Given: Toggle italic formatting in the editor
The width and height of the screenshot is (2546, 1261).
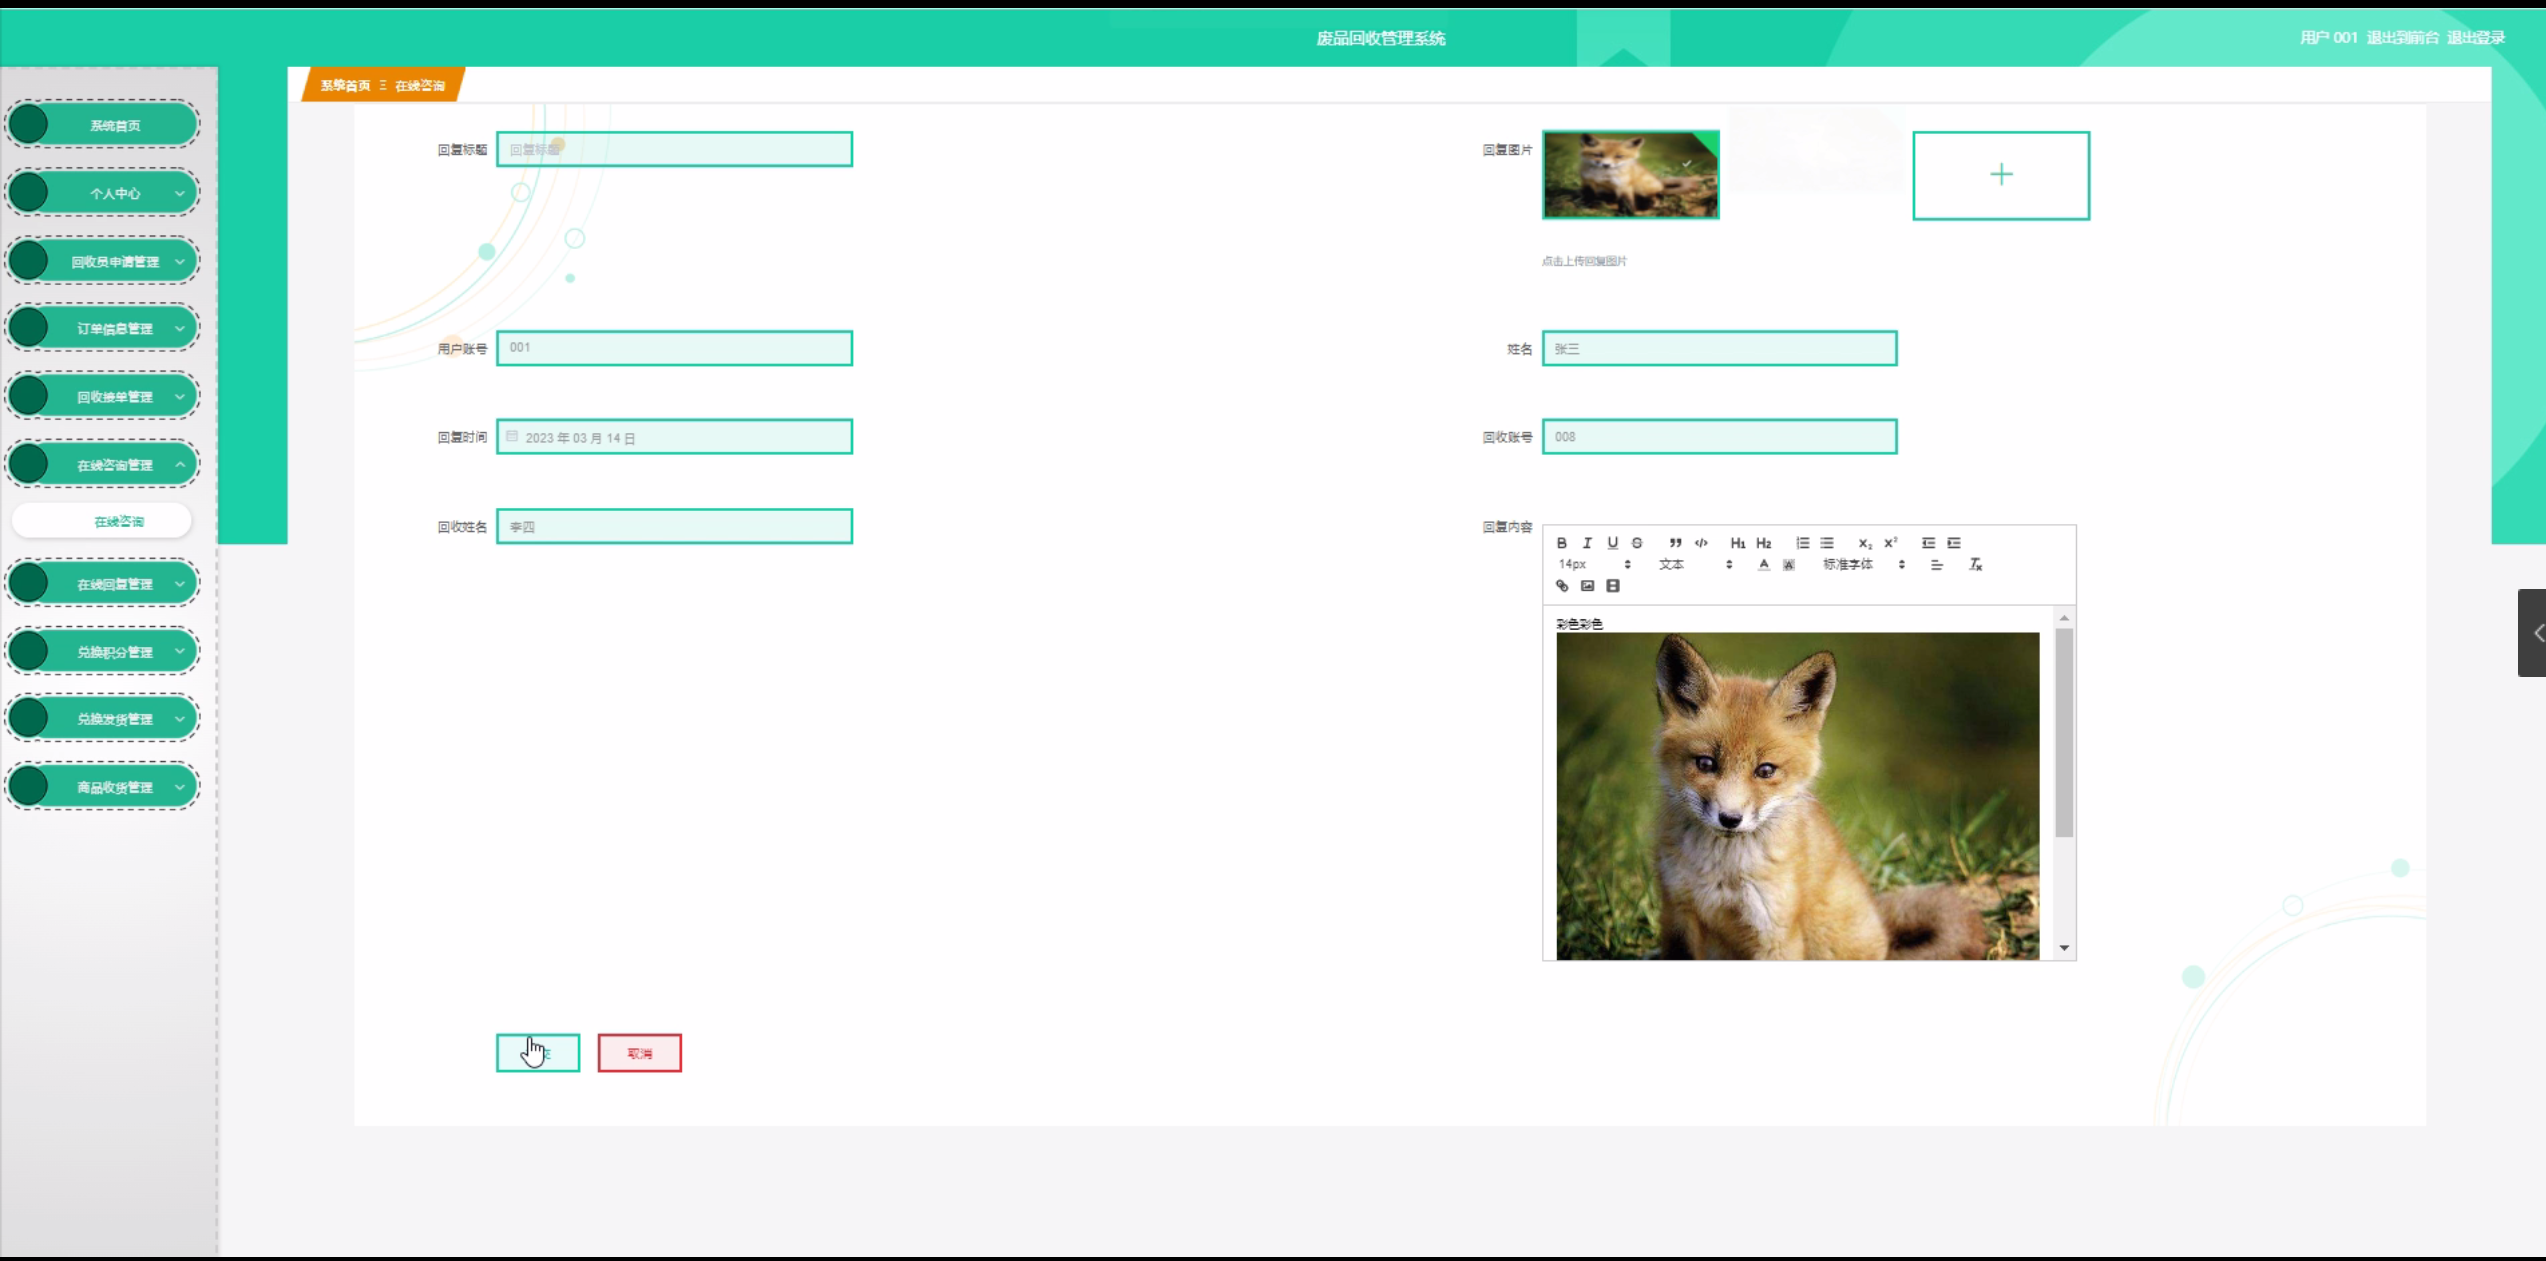Looking at the screenshot, I should tap(1587, 543).
